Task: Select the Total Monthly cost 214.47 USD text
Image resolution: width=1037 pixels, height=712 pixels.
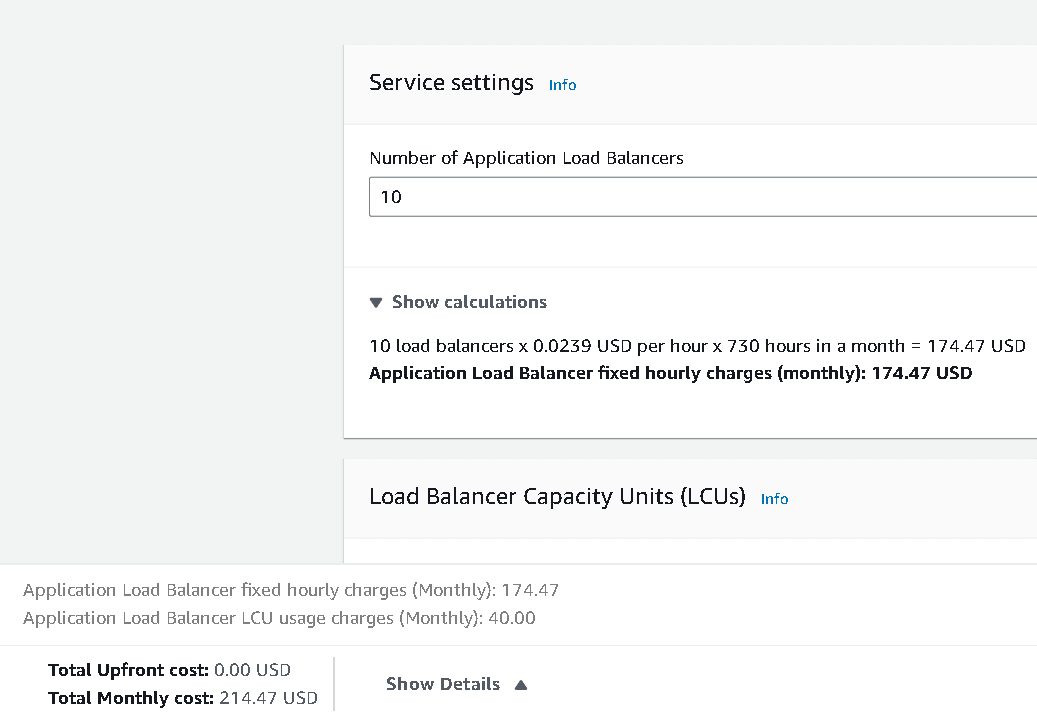Action: coord(183,698)
